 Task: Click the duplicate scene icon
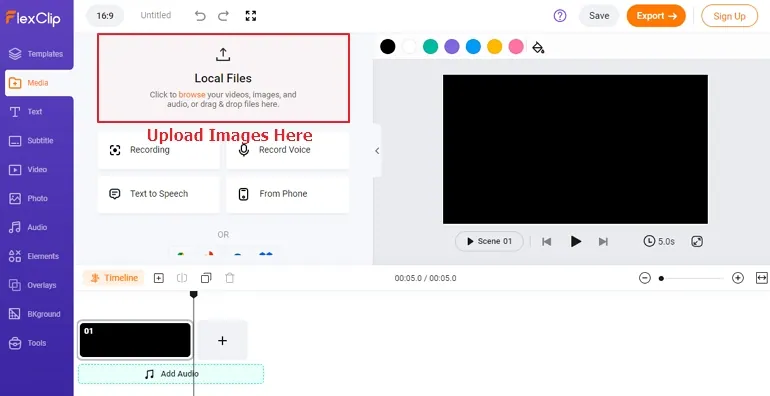tap(206, 278)
